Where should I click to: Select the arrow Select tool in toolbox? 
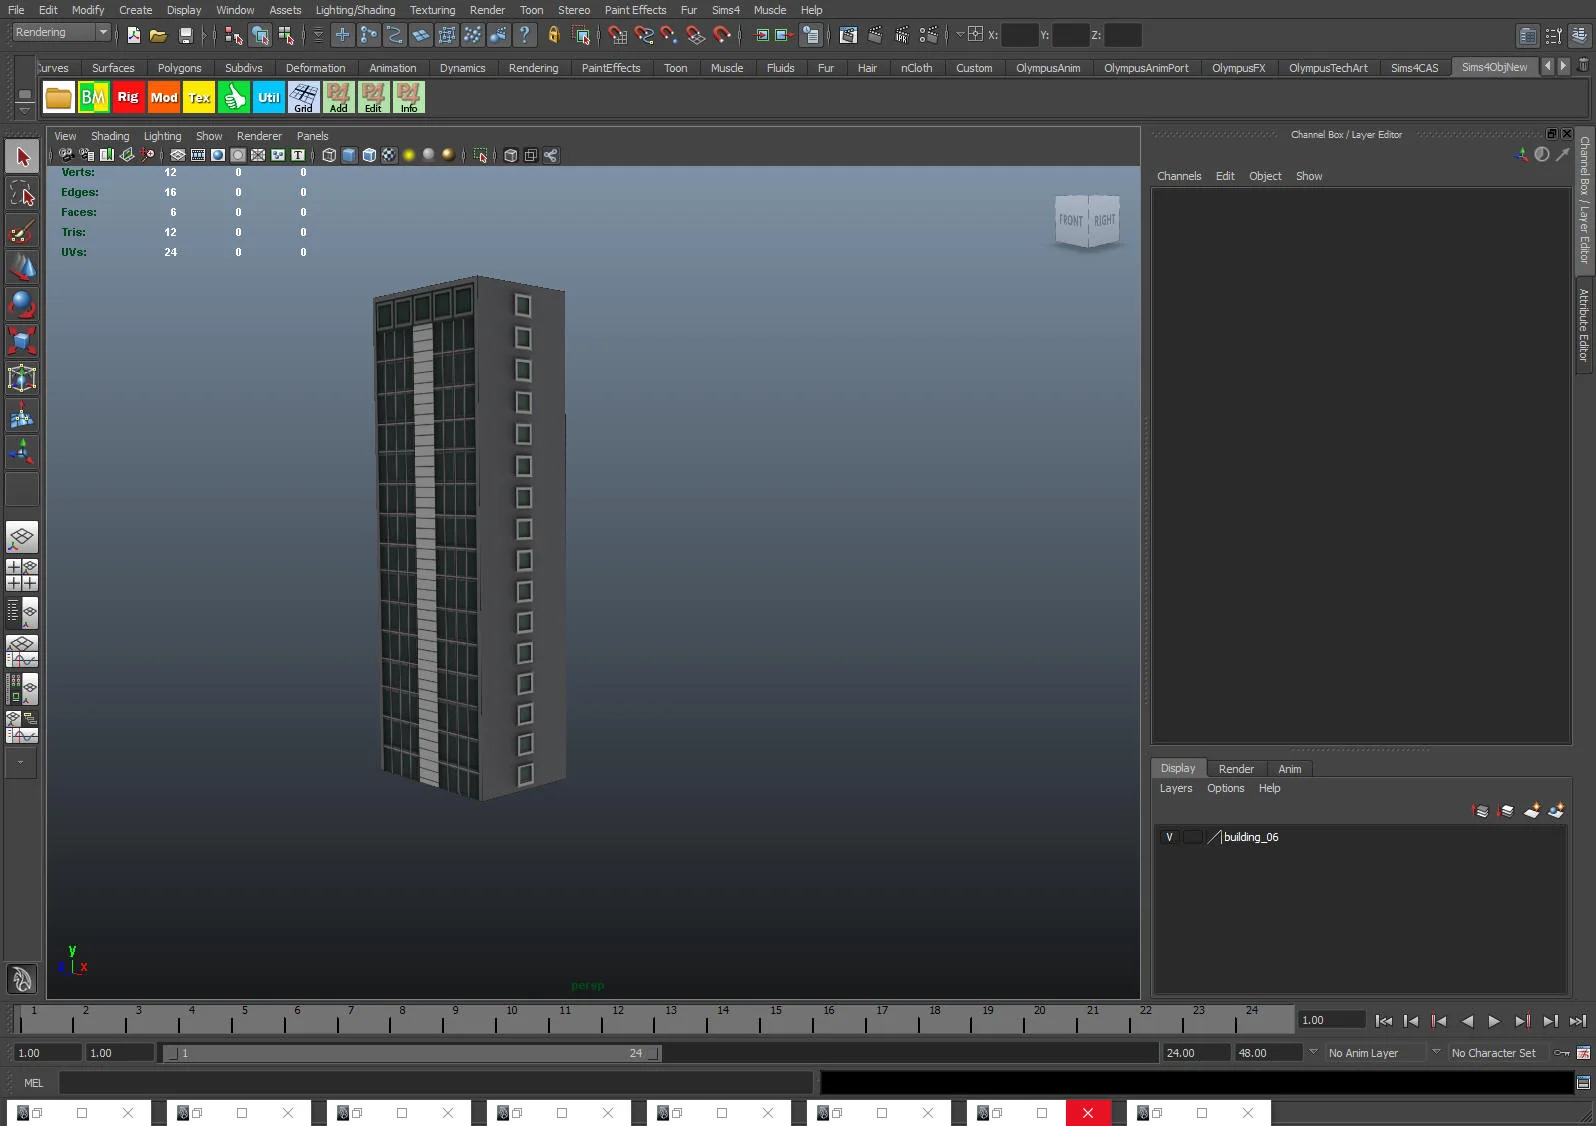pyautogui.click(x=22, y=156)
